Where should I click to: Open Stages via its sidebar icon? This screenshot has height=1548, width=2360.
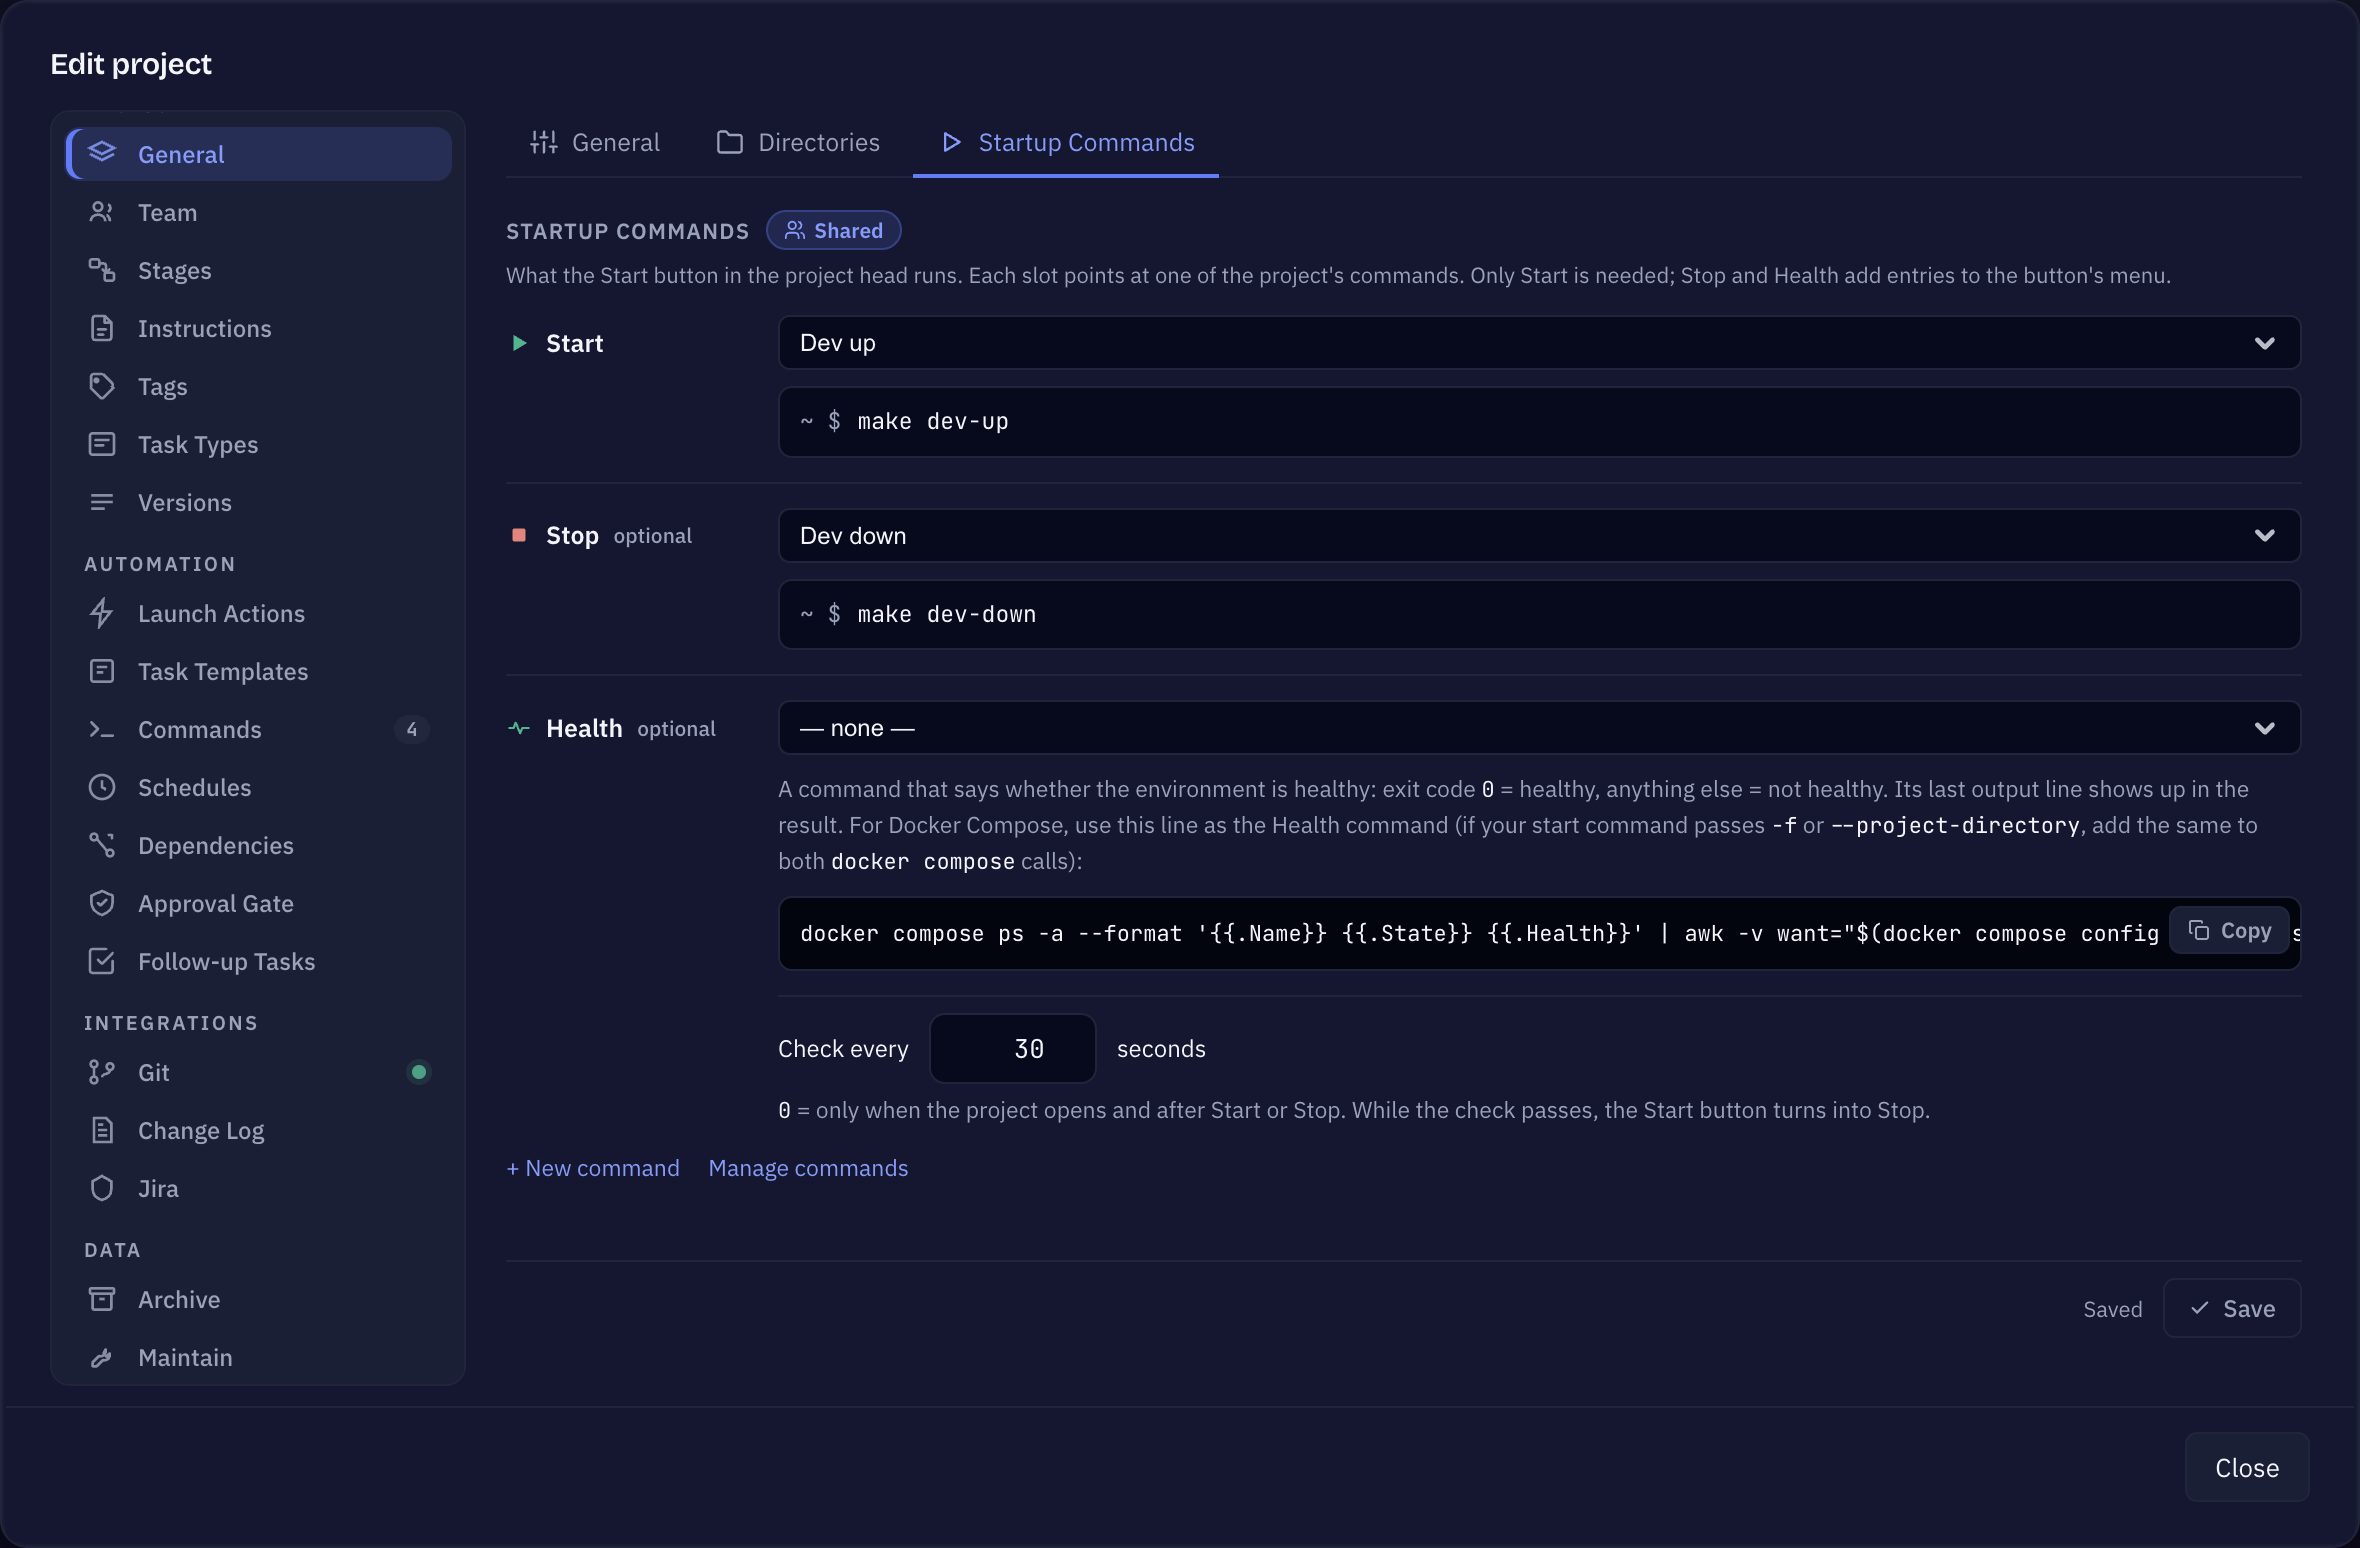(x=101, y=270)
